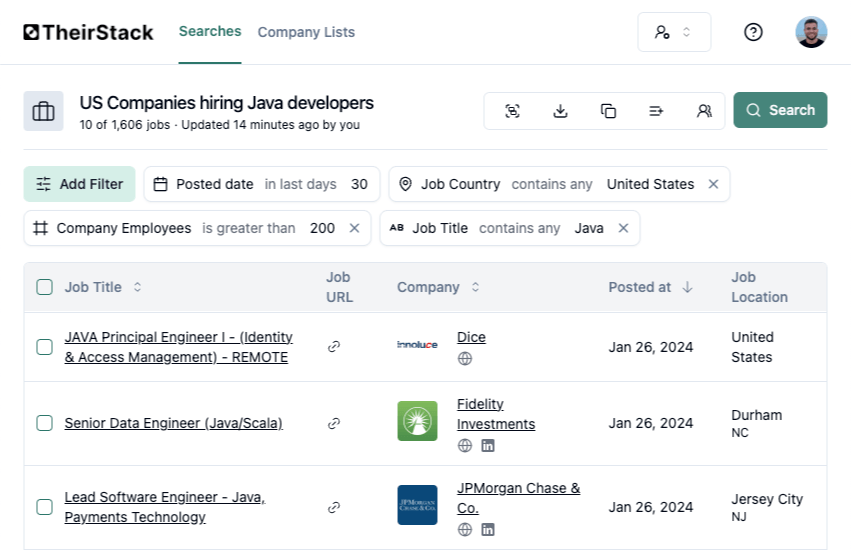Open JPMorgan LinkedIn icon

tap(488, 529)
